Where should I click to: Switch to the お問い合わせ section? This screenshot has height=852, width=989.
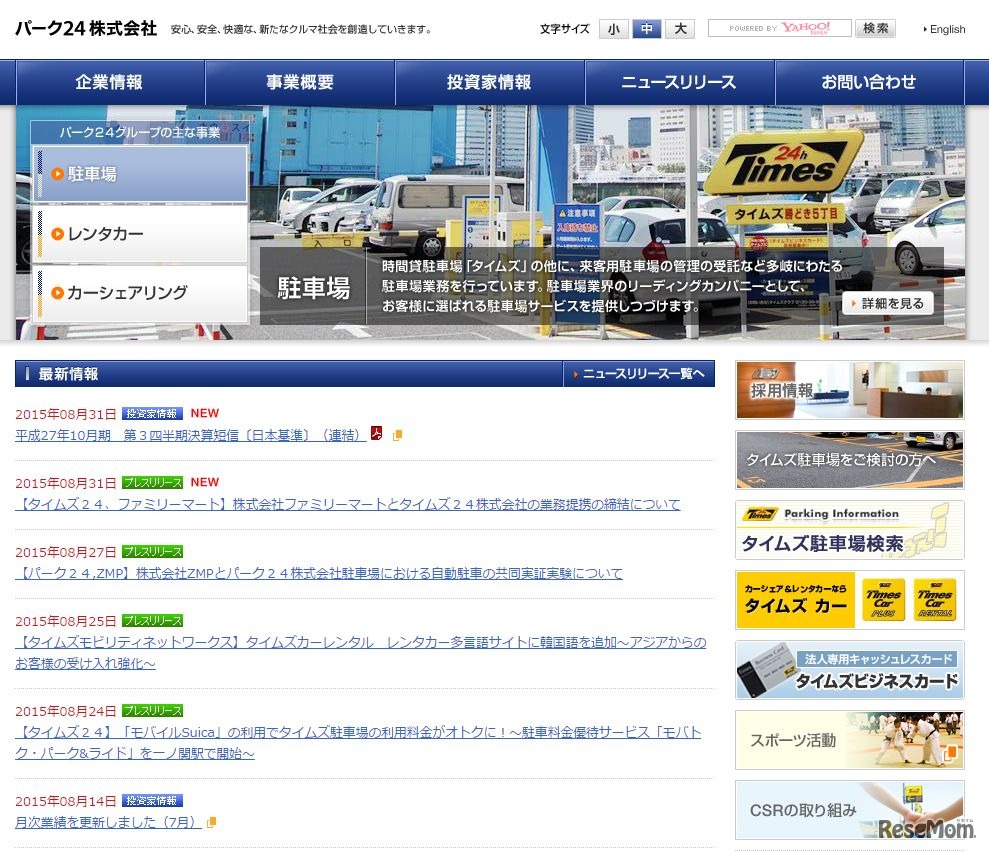pyautogui.click(x=870, y=82)
